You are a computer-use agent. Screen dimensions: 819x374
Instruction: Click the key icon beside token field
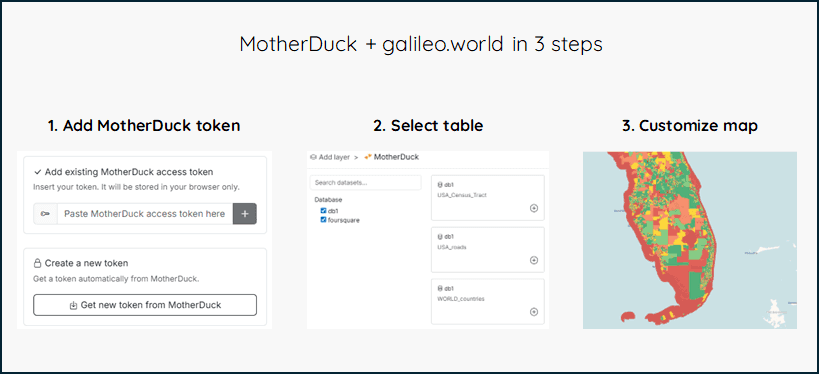point(45,214)
